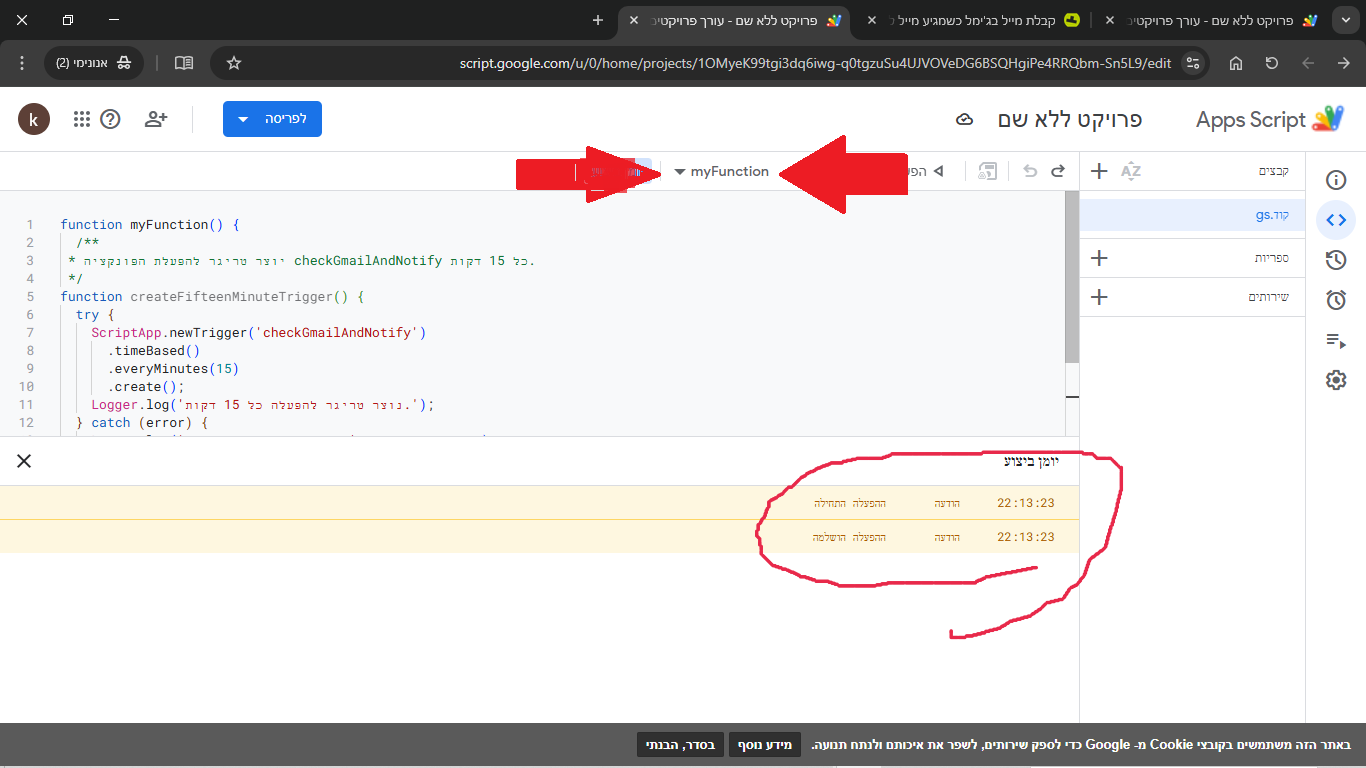Open the Executions list icon in the sidebar
This screenshot has width=1366, height=768.
pyautogui.click(x=1336, y=340)
